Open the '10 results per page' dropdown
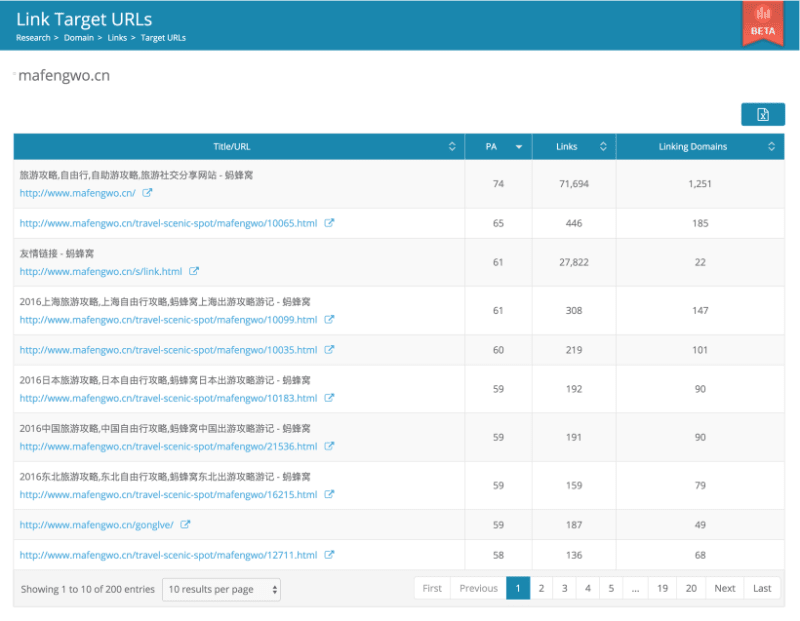 221,589
